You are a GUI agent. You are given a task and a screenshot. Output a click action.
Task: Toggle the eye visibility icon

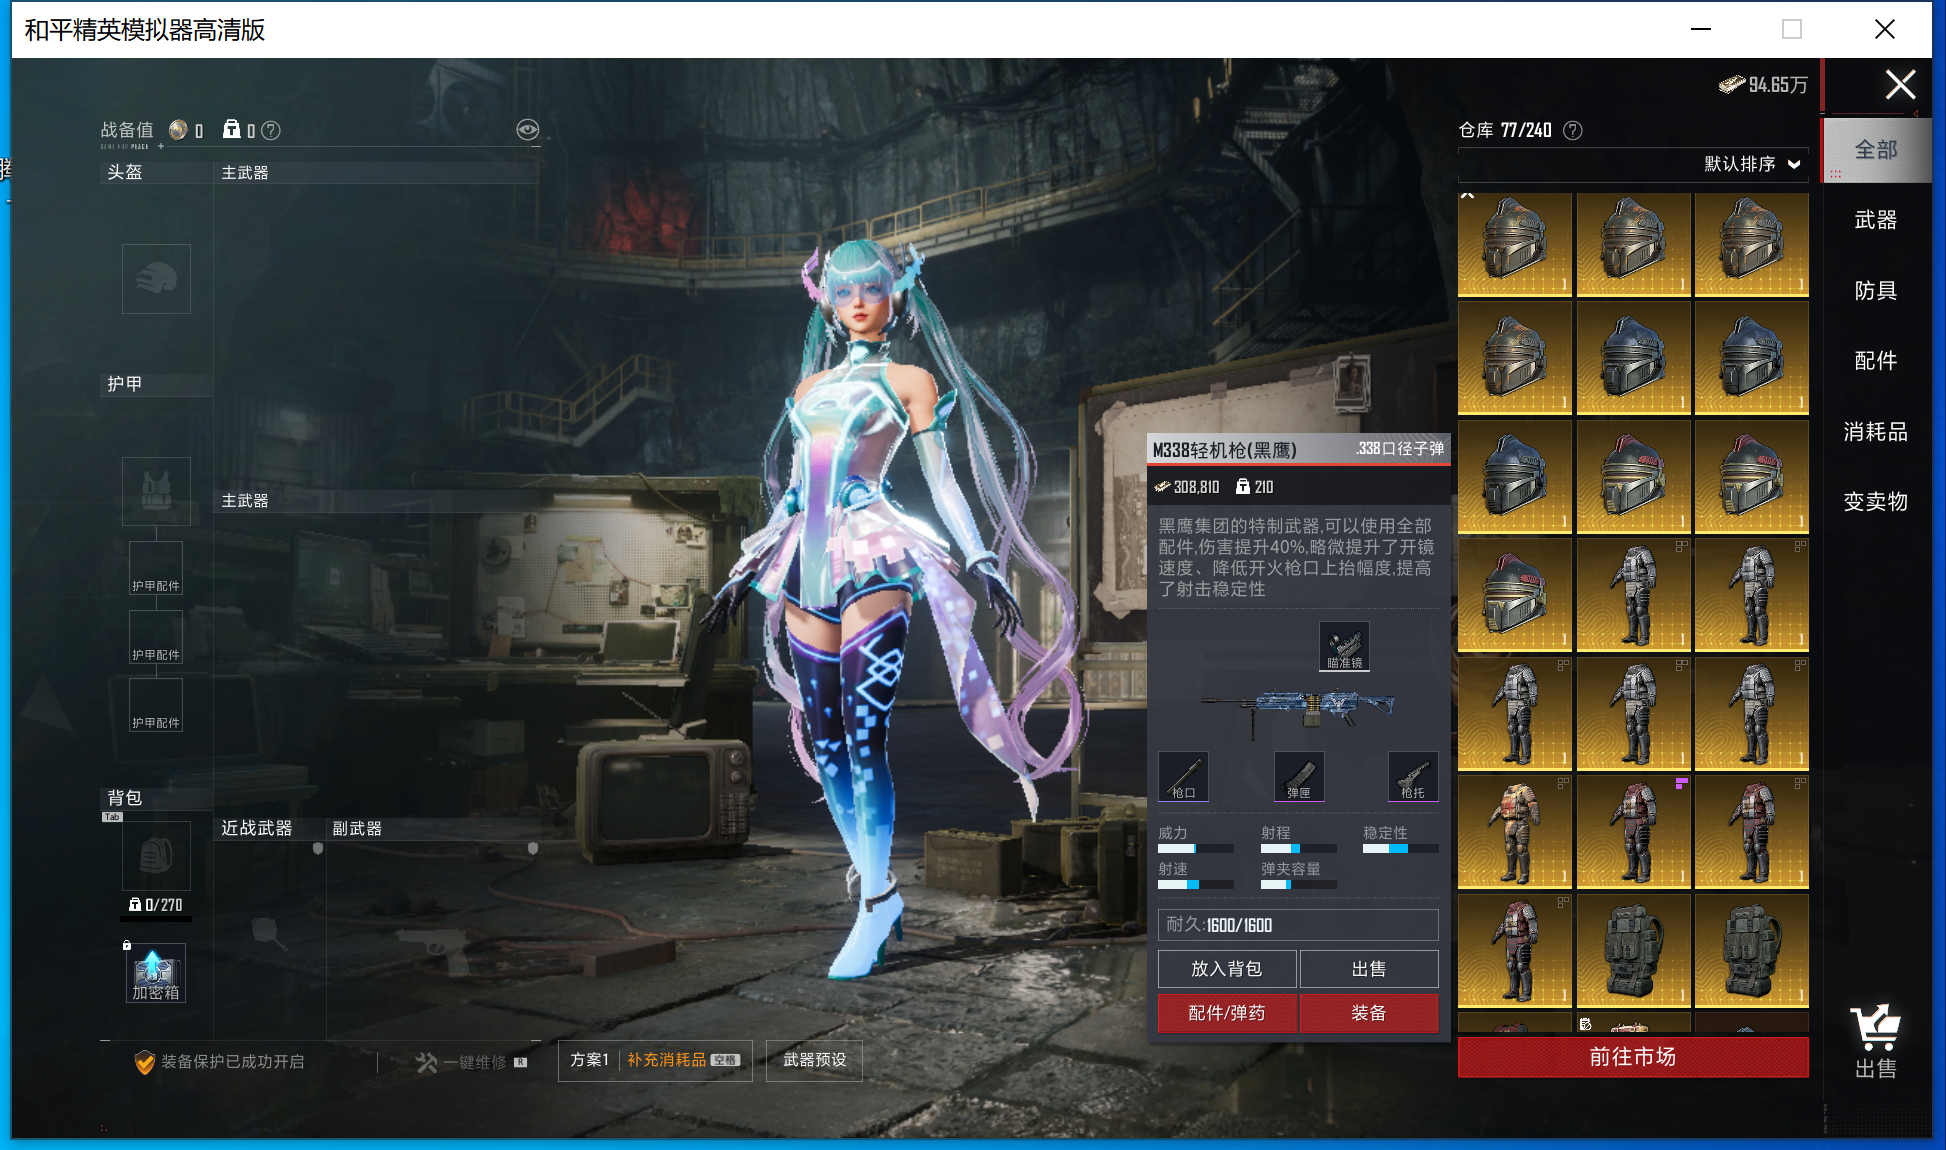tap(527, 129)
